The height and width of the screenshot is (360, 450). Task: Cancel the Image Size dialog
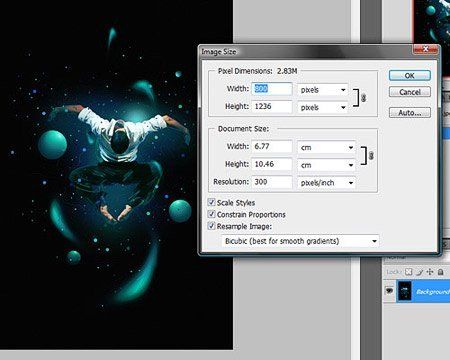pyautogui.click(x=410, y=92)
